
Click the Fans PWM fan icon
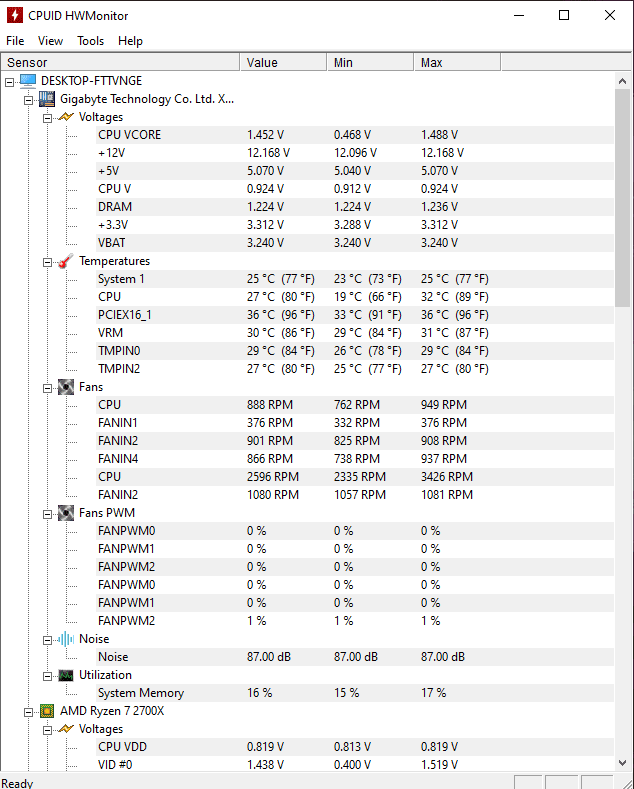click(66, 513)
